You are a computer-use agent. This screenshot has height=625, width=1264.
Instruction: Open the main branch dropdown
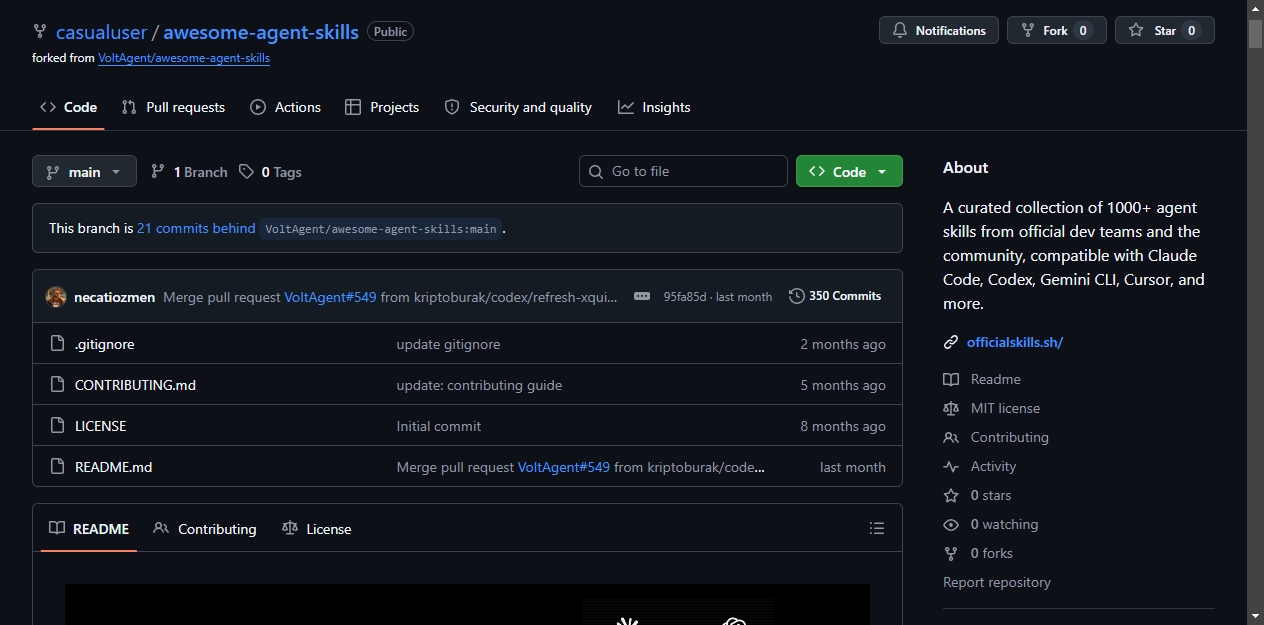[x=84, y=171]
